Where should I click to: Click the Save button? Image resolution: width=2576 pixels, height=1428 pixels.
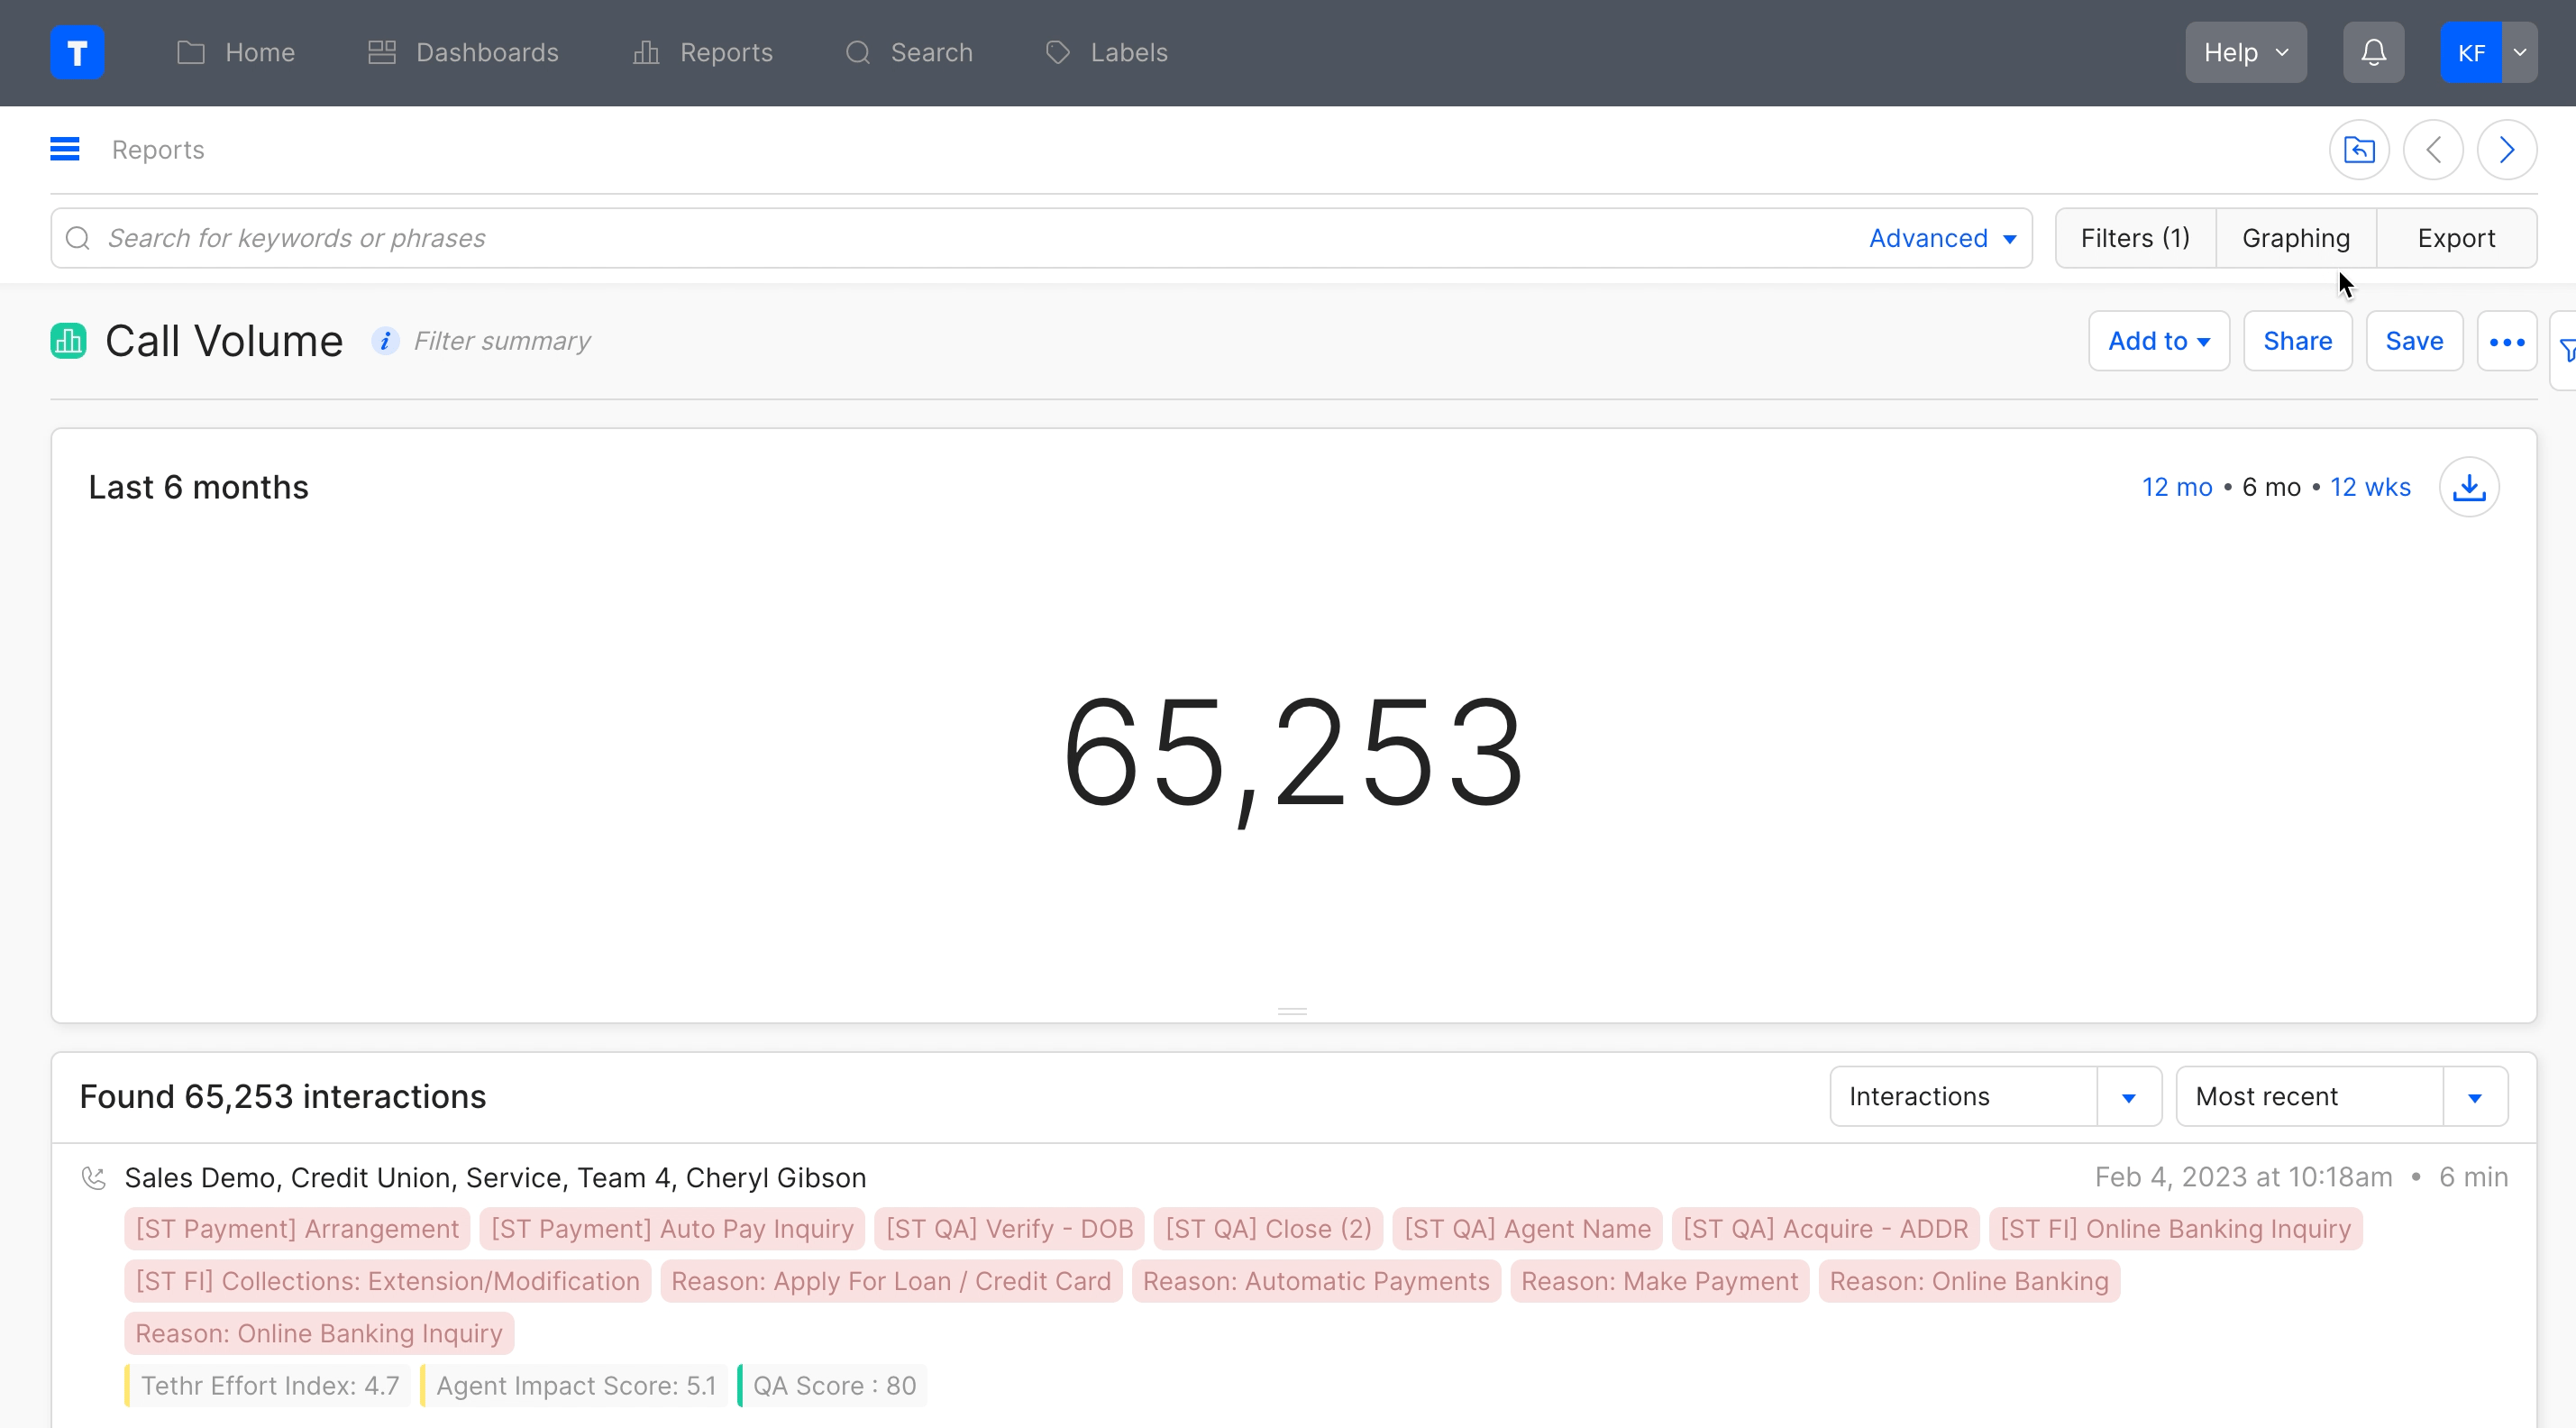click(2413, 341)
